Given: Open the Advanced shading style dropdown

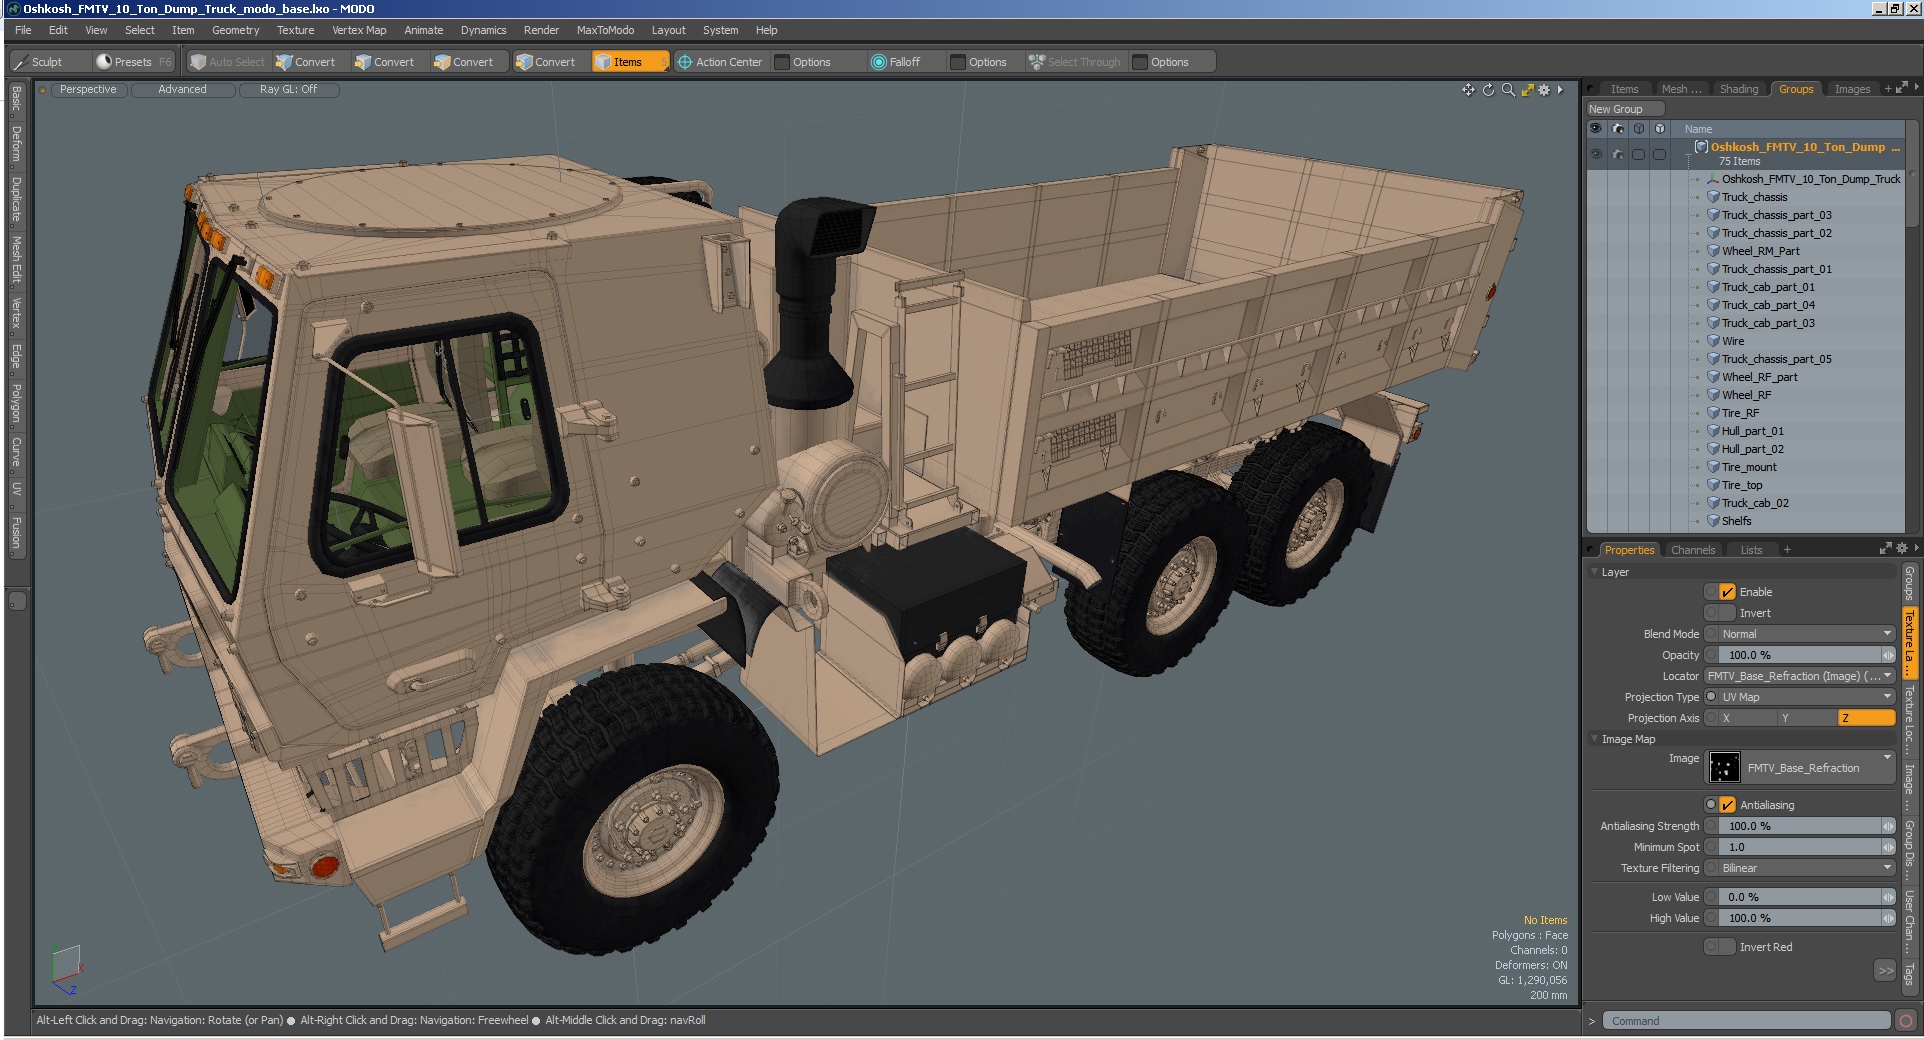Looking at the screenshot, I should click(182, 89).
